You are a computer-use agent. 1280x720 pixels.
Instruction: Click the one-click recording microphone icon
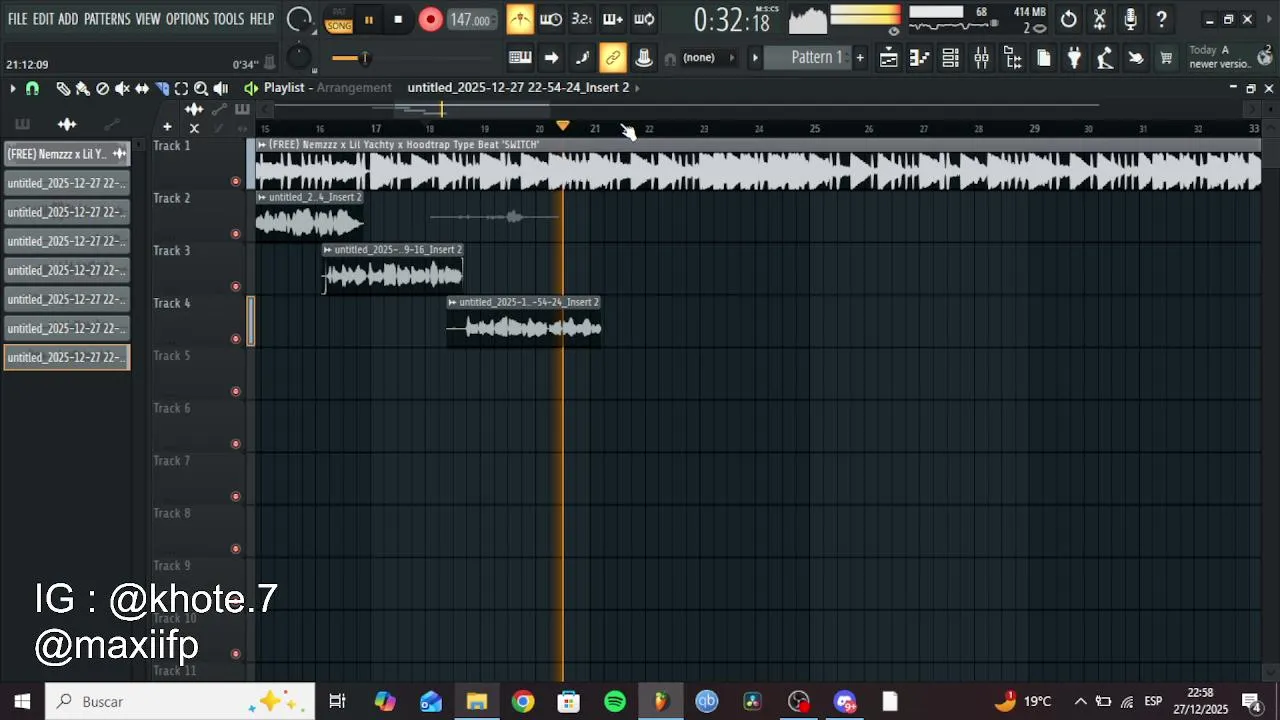(1131, 19)
